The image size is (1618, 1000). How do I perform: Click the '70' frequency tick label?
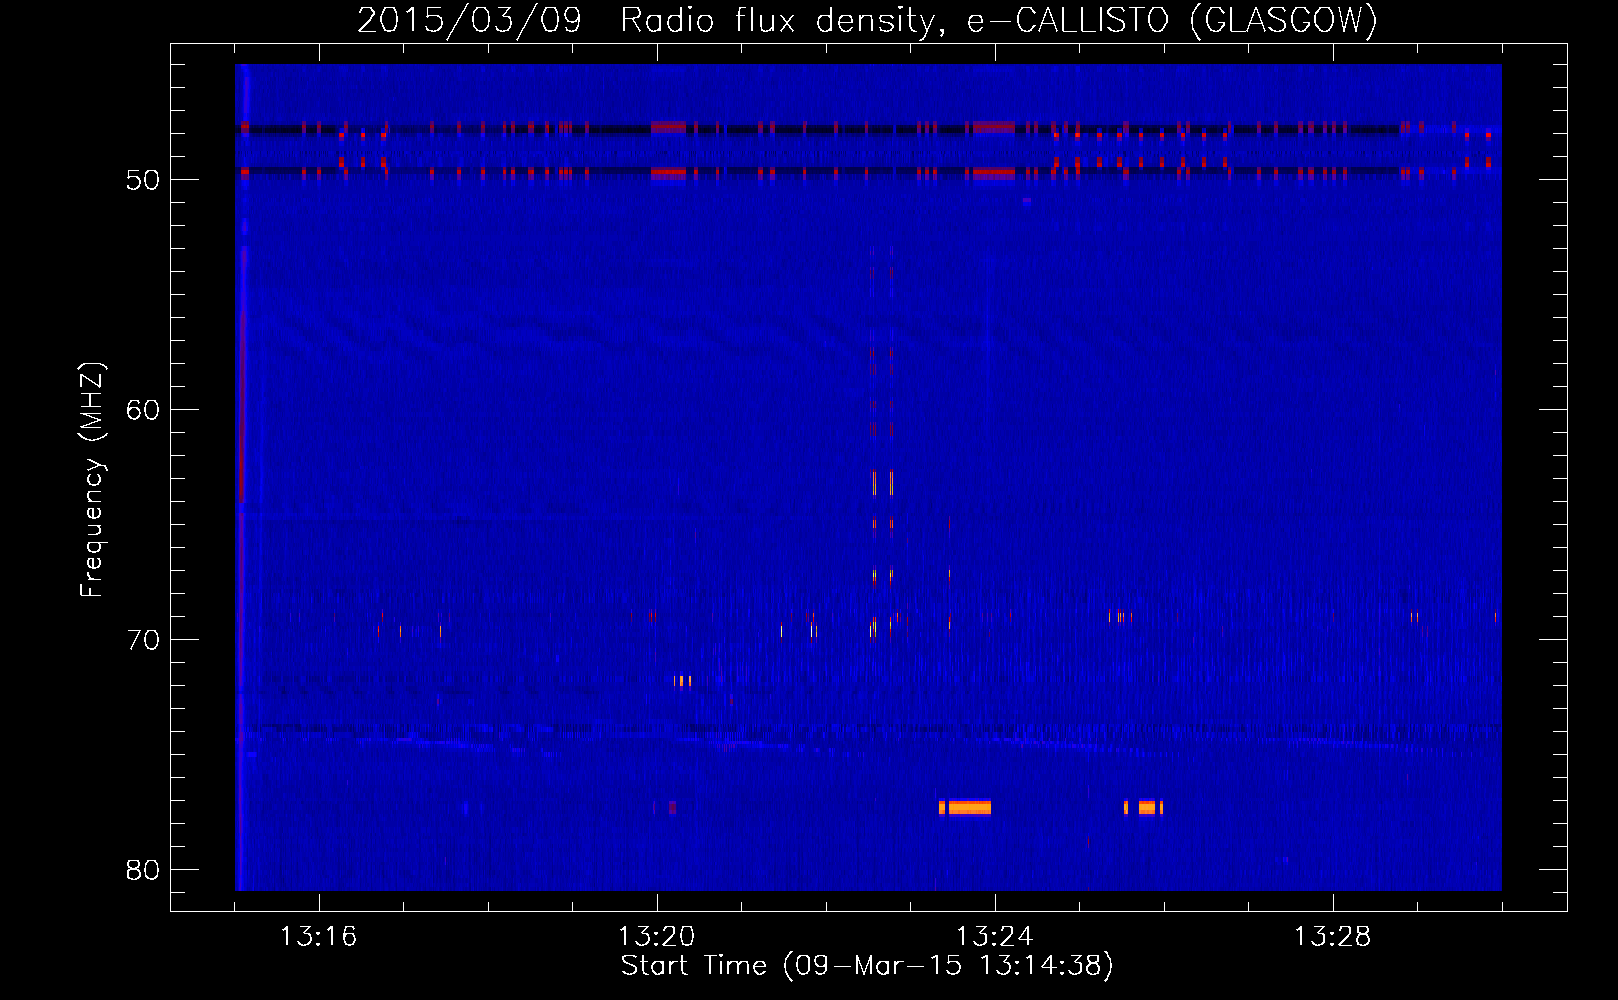click(x=143, y=640)
